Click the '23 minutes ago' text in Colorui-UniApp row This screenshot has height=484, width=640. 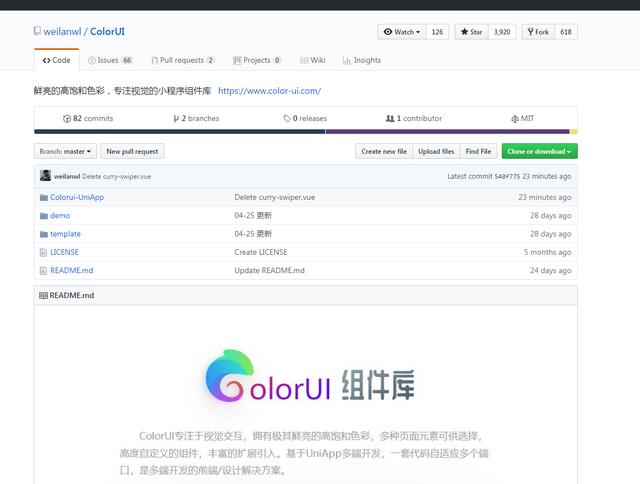click(544, 197)
